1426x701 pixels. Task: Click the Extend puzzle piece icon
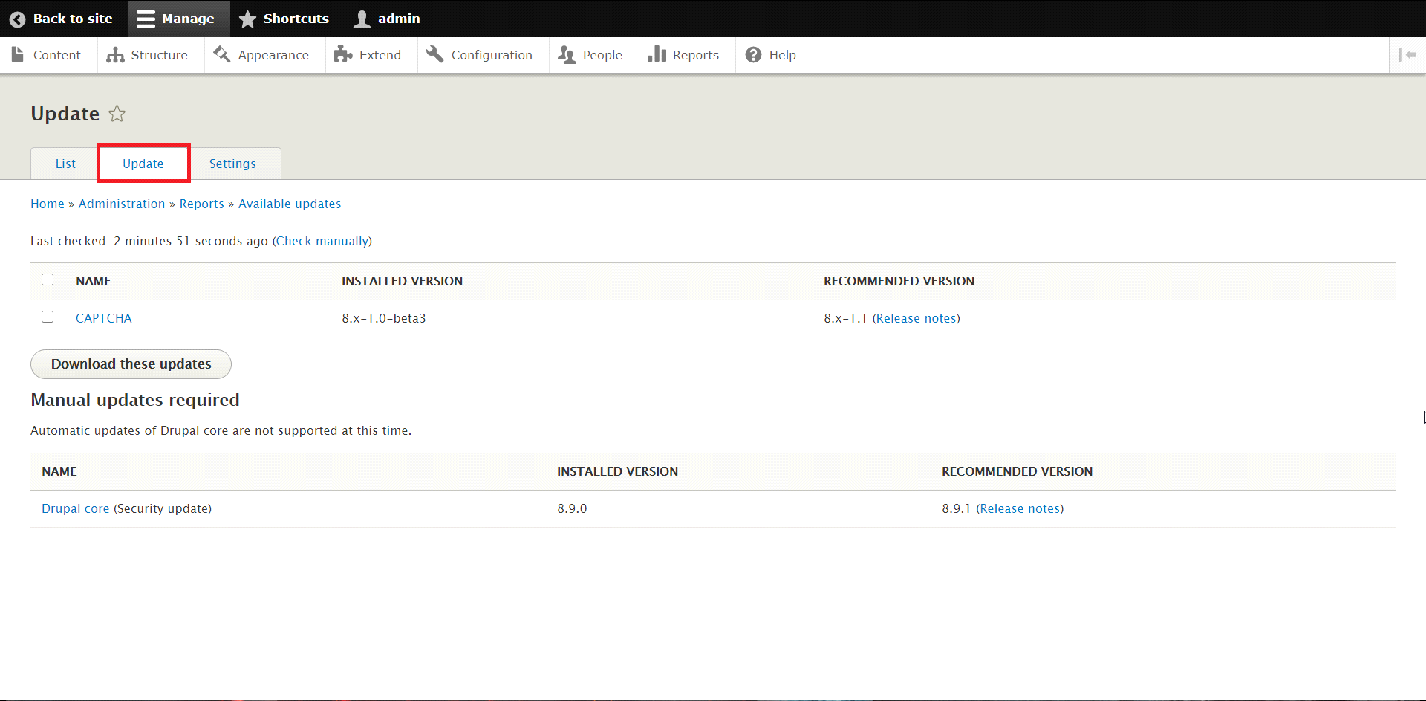click(x=343, y=55)
